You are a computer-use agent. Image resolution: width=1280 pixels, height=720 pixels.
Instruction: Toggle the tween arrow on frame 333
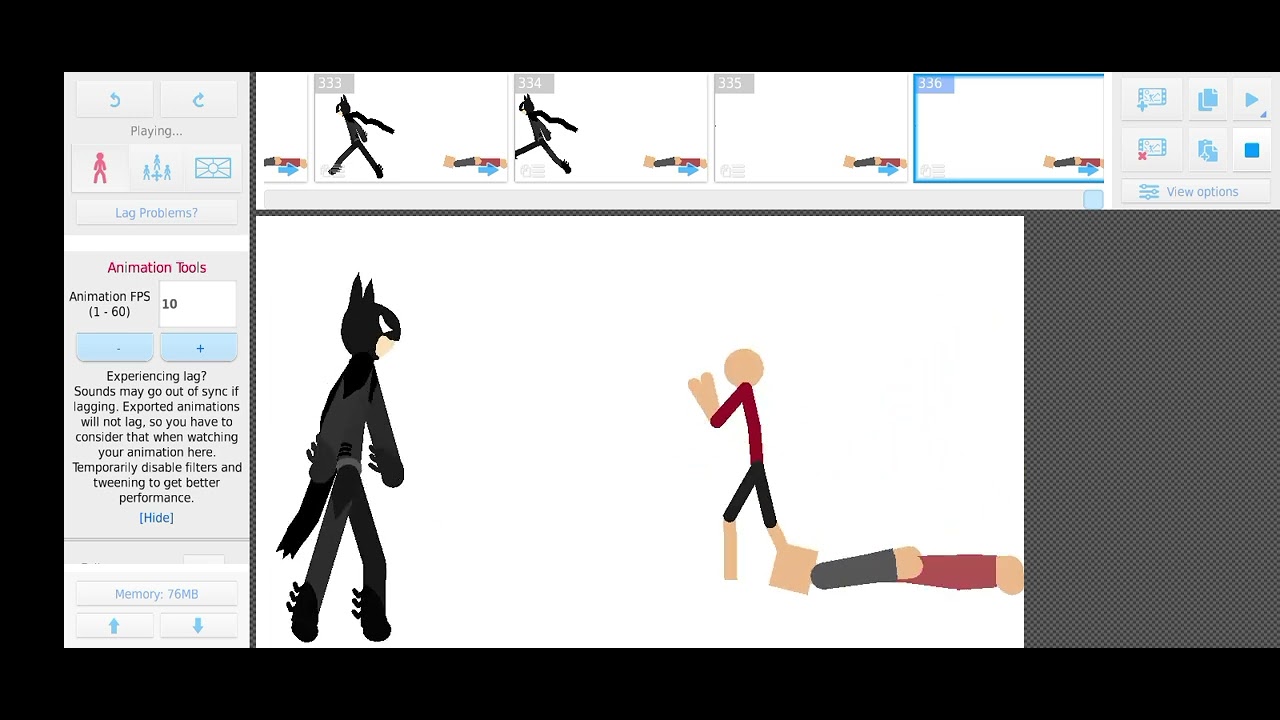489,170
